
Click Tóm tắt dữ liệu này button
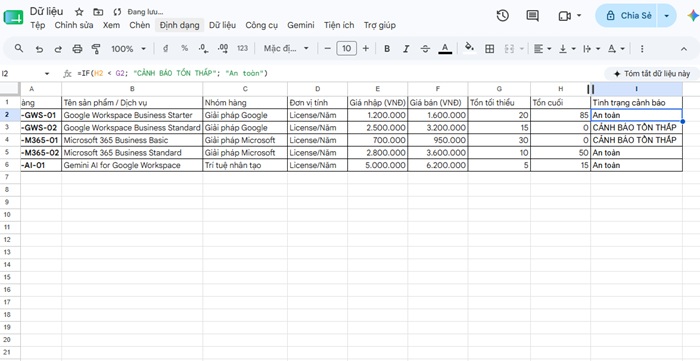point(651,74)
